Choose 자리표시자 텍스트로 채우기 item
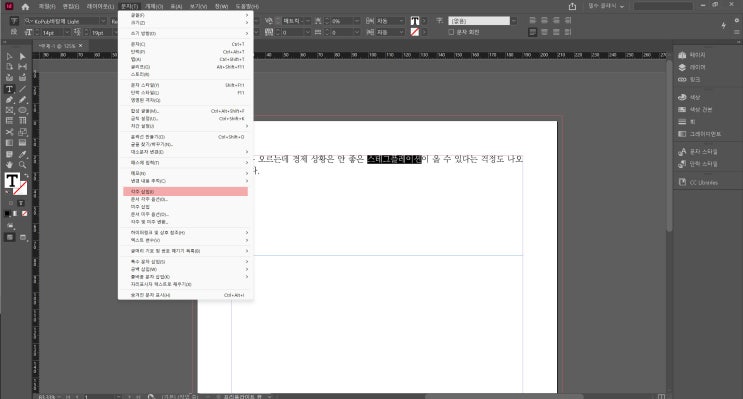 [186, 284]
